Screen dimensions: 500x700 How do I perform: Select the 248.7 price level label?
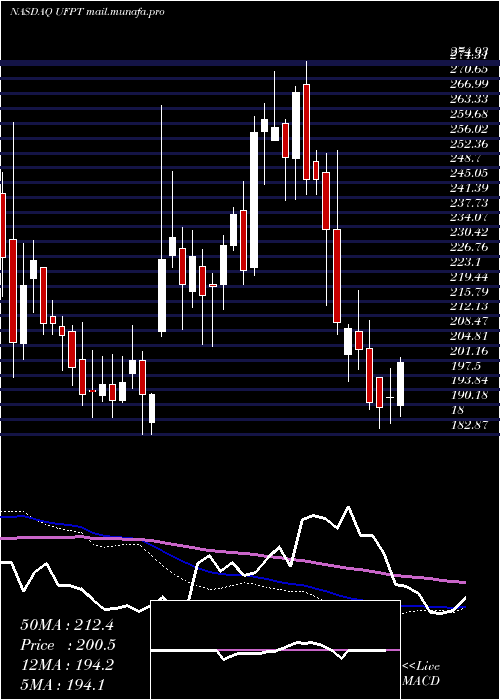465,158
